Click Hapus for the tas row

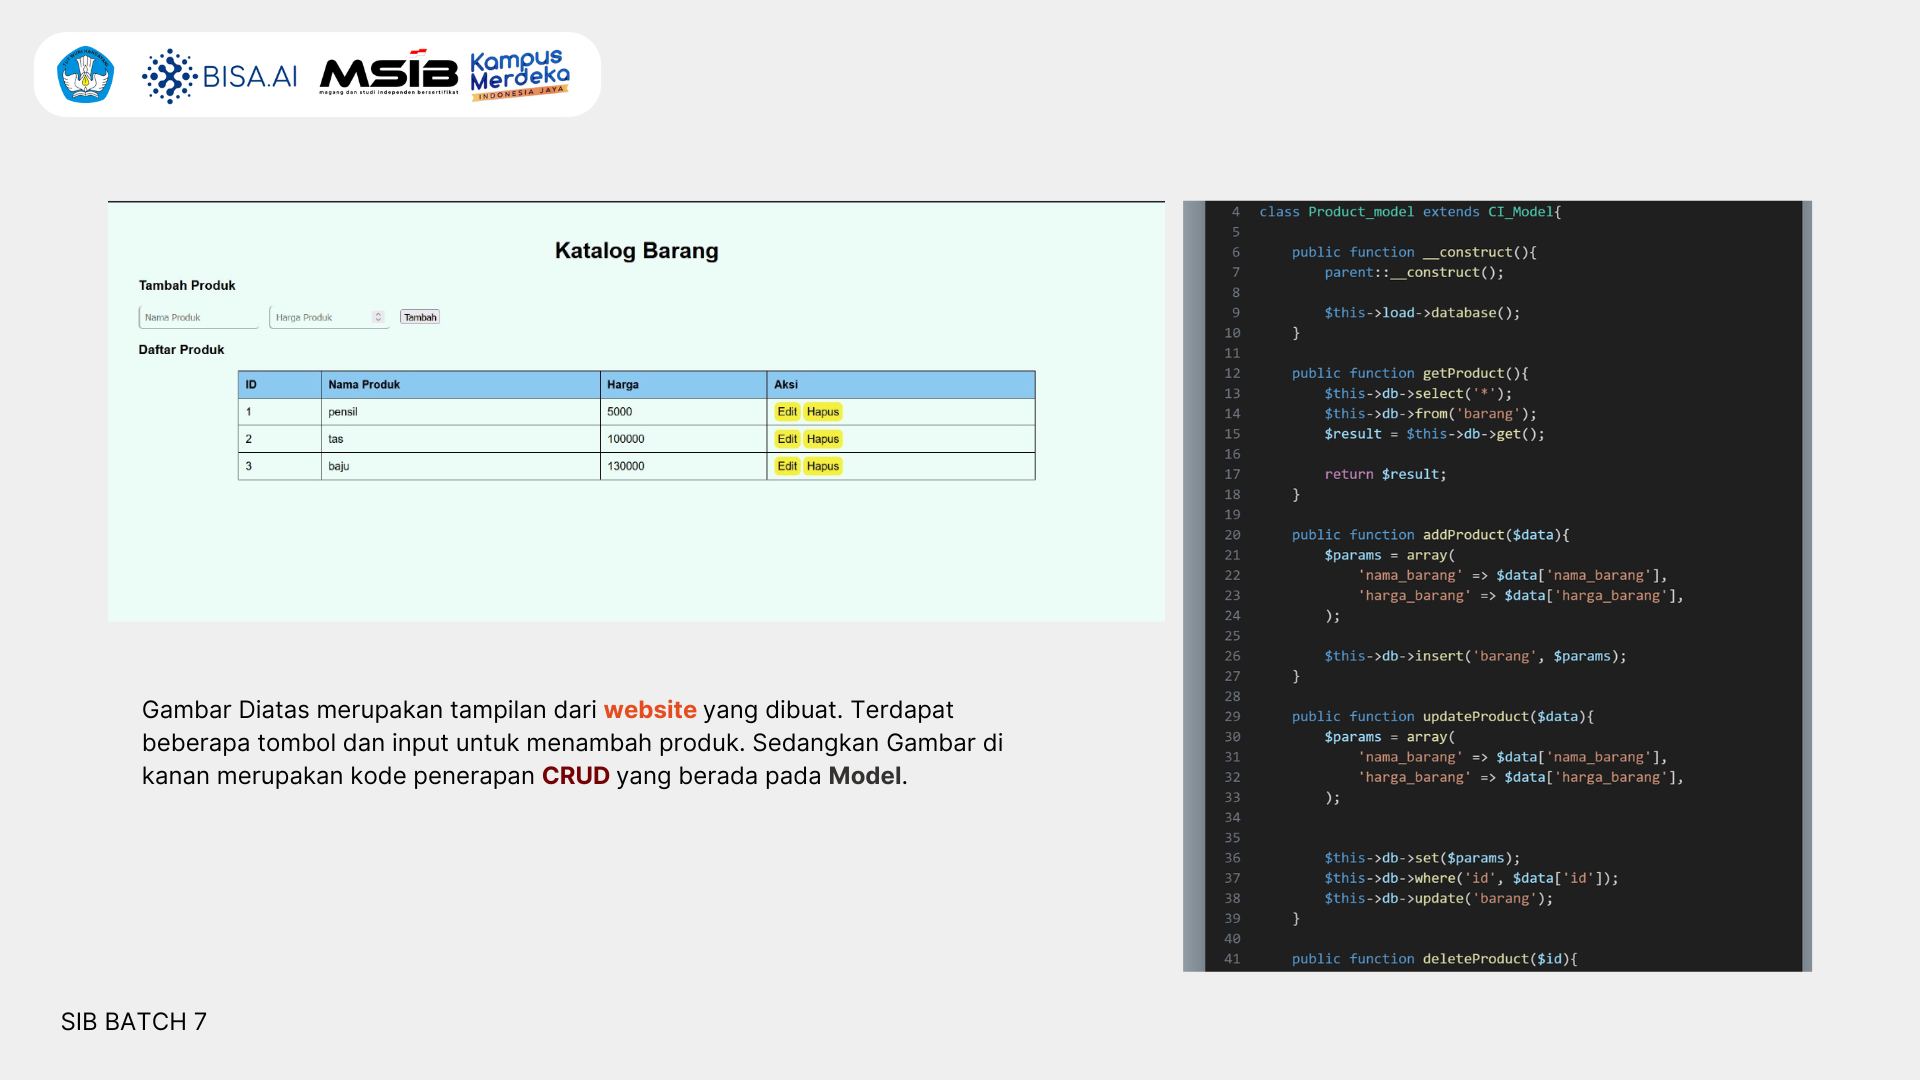coord(823,439)
